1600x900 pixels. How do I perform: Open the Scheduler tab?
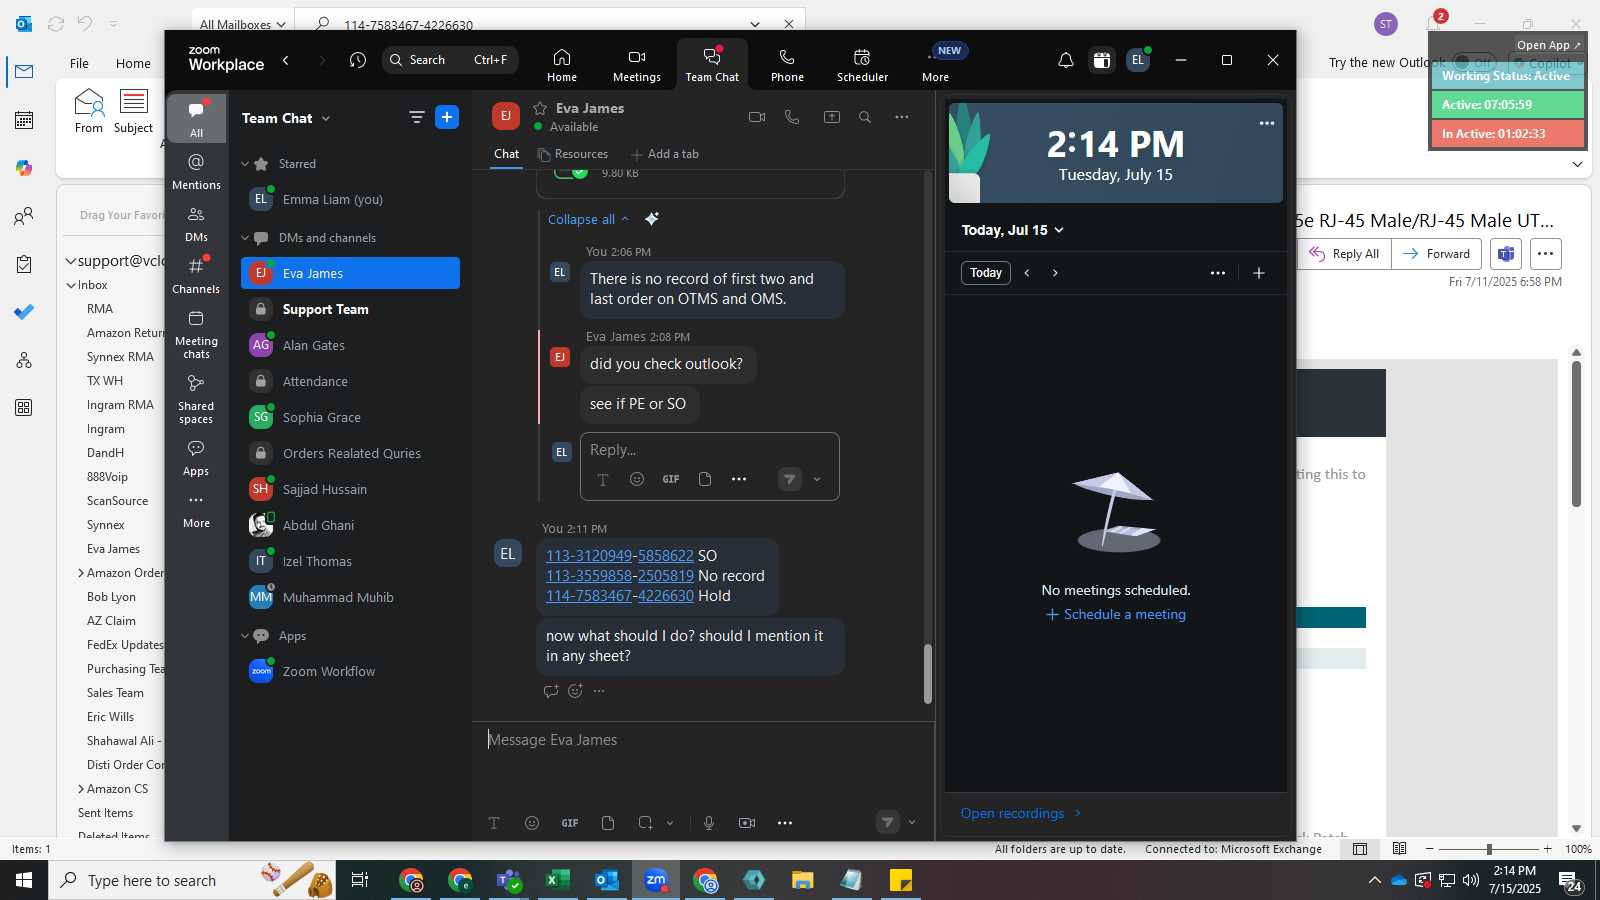tap(862, 65)
